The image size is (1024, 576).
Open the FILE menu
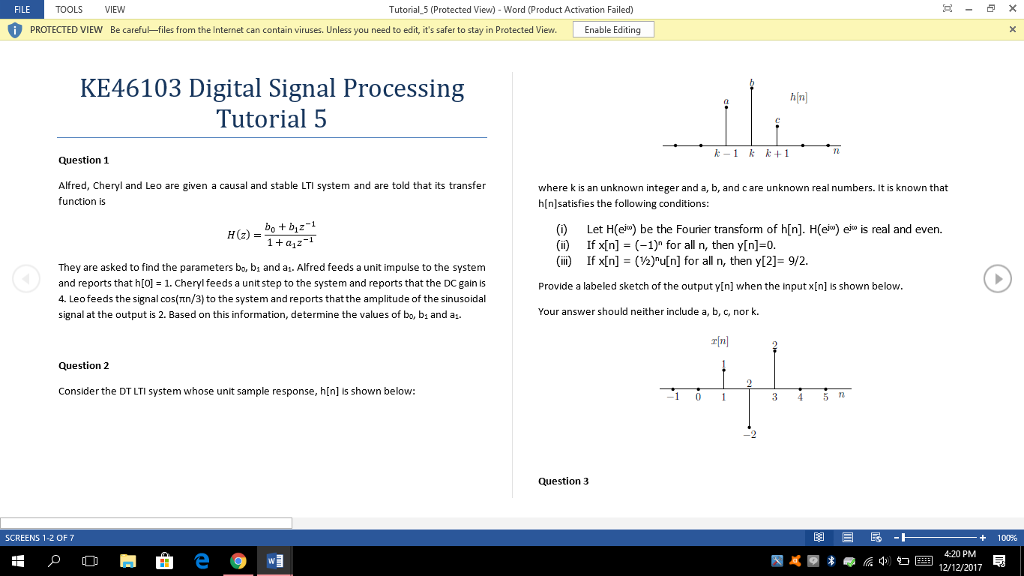pyautogui.click(x=21, y=9)
